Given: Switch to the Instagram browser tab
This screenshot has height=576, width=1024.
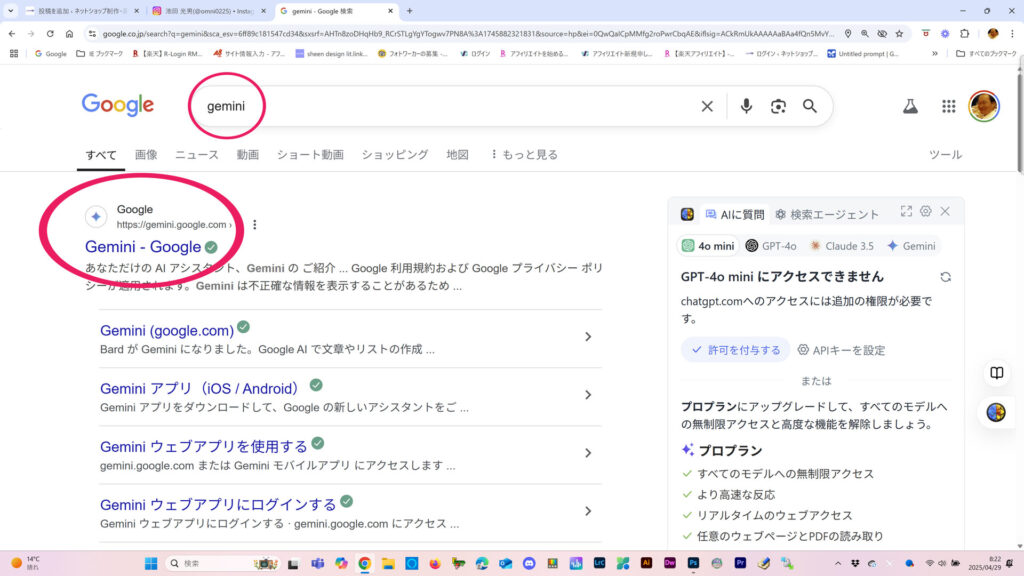Looking at the screenshot, I should (209, 11).
